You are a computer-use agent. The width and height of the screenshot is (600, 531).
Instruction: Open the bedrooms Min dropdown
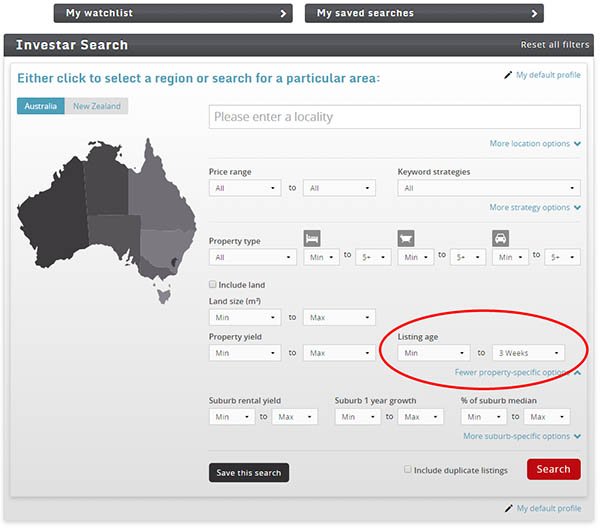pos(321,257)
